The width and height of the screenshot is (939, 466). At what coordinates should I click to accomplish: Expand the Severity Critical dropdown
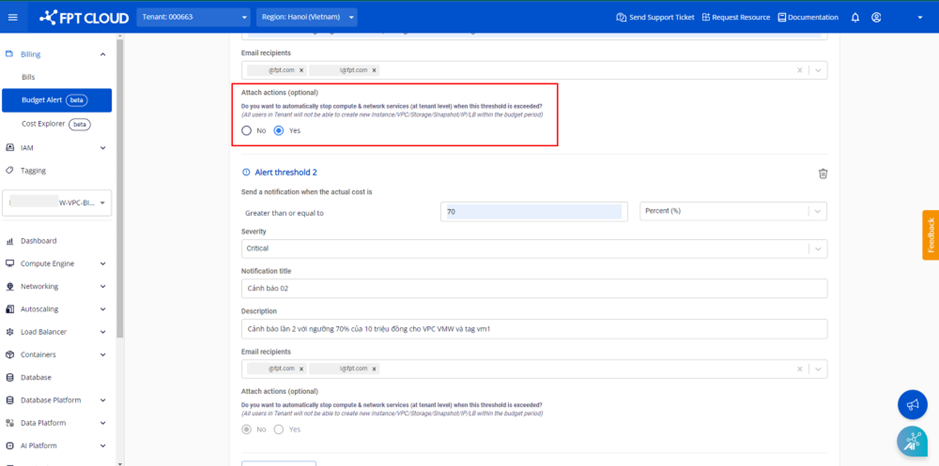click(534, 248)
